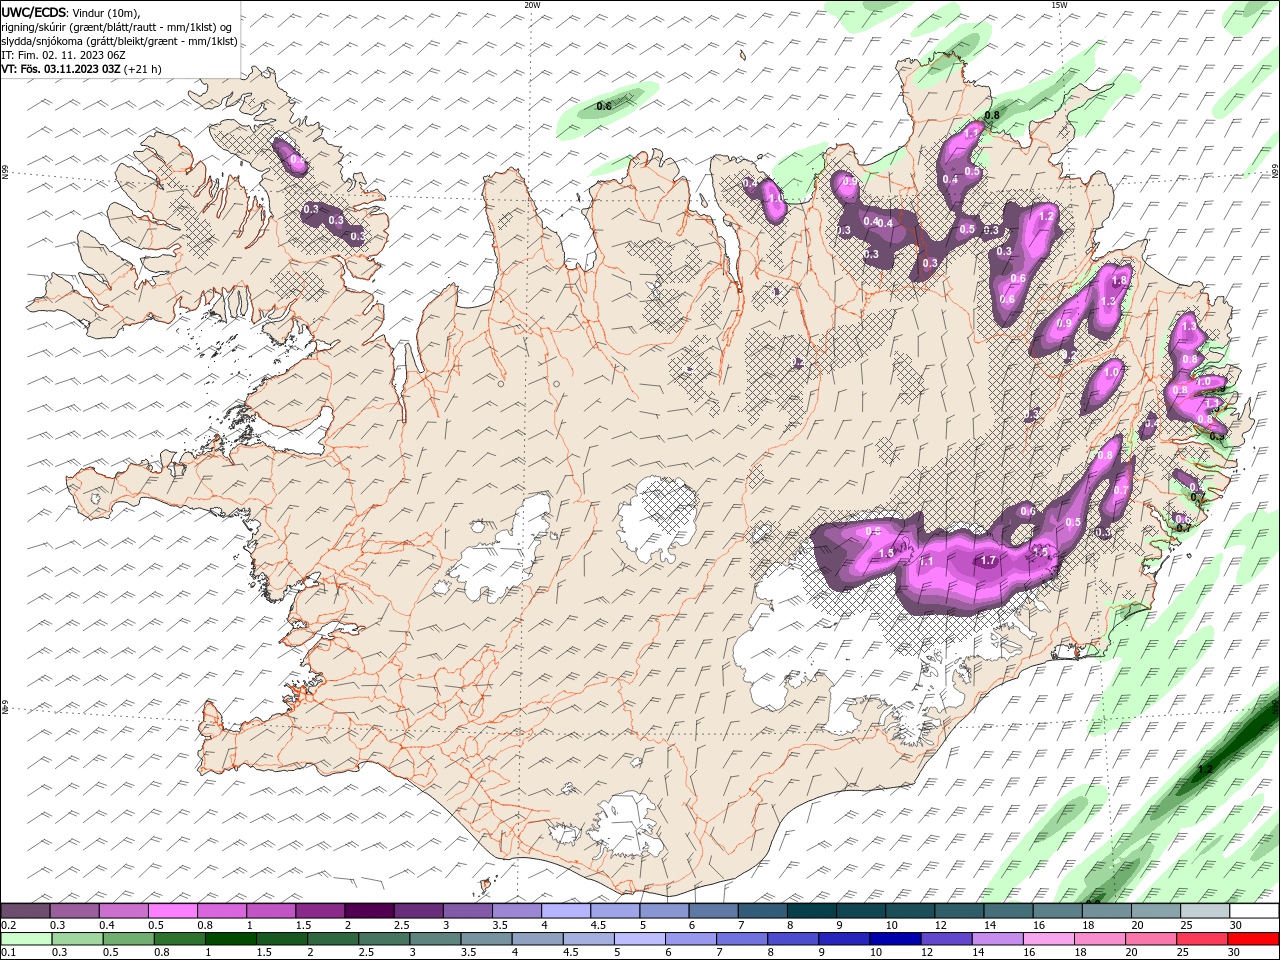Click the 0.2 label under the snow scale

click(9, 925)
